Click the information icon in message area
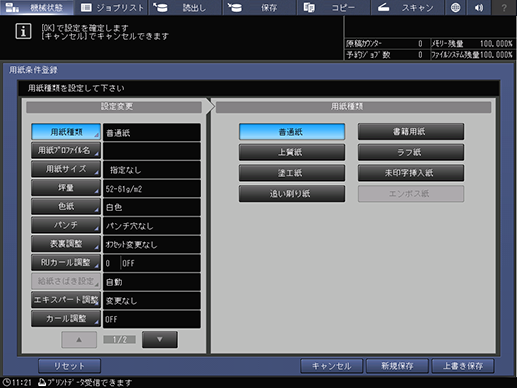This screenshot has height=388, width=517. click(23, 31)
